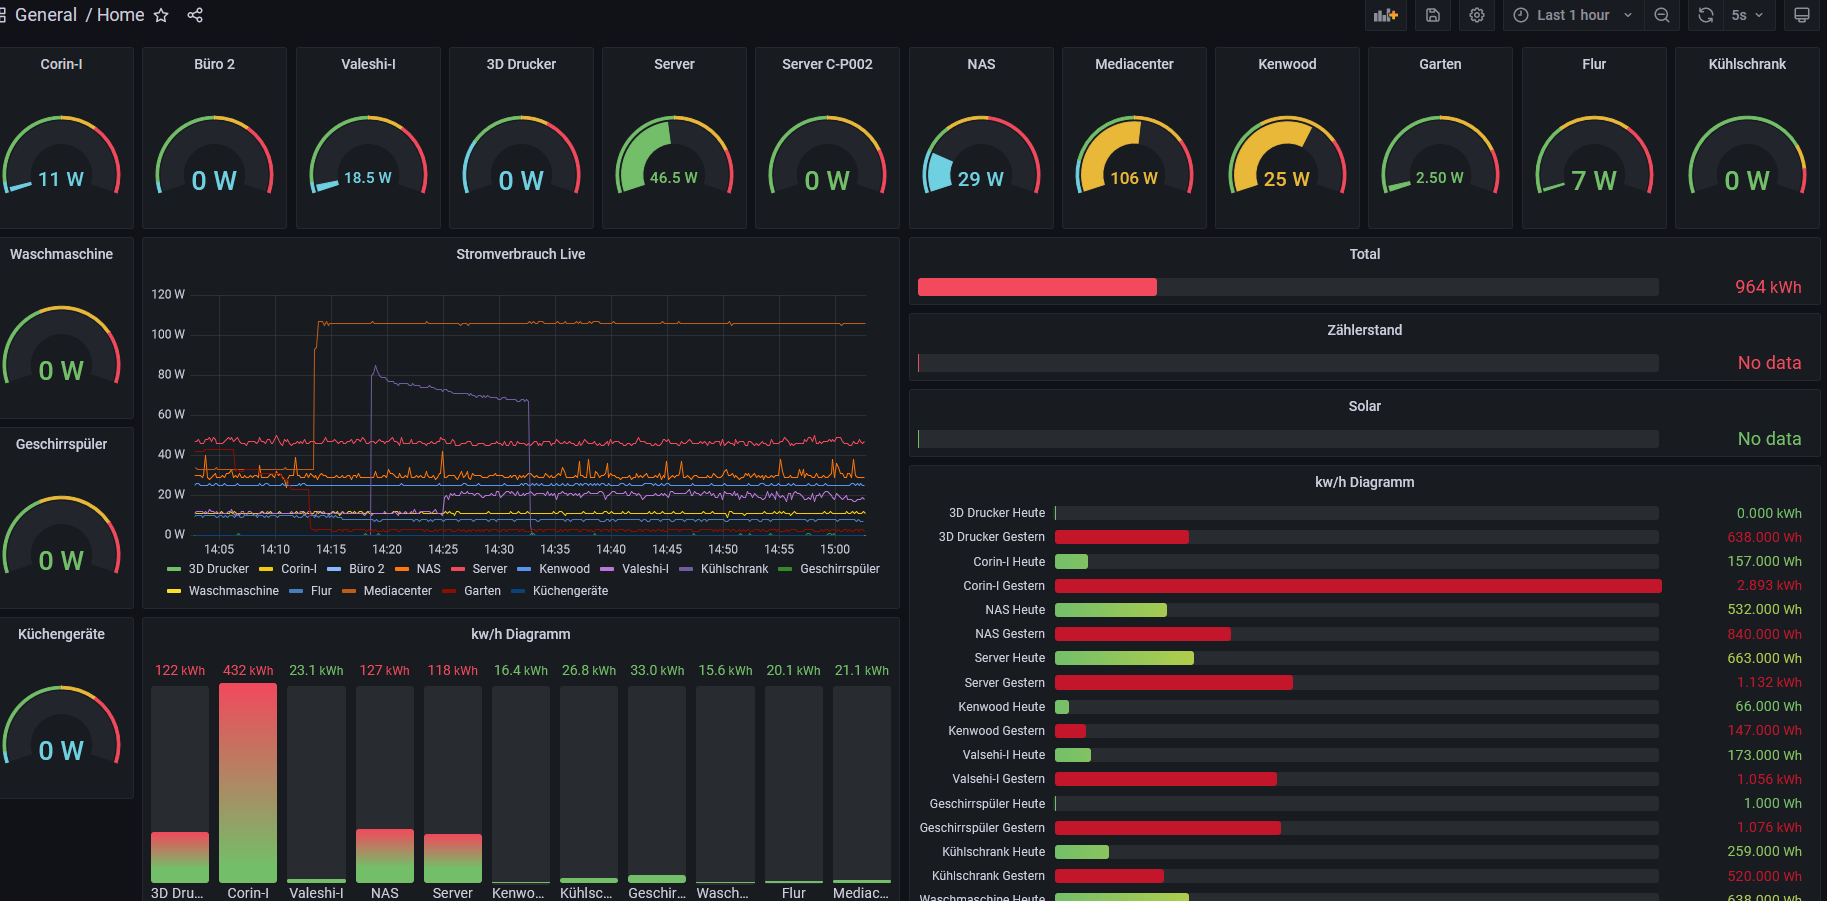Click the NAS 29 W gauge value
Viewport: 1827px width, 901px height.
[980, 179]
